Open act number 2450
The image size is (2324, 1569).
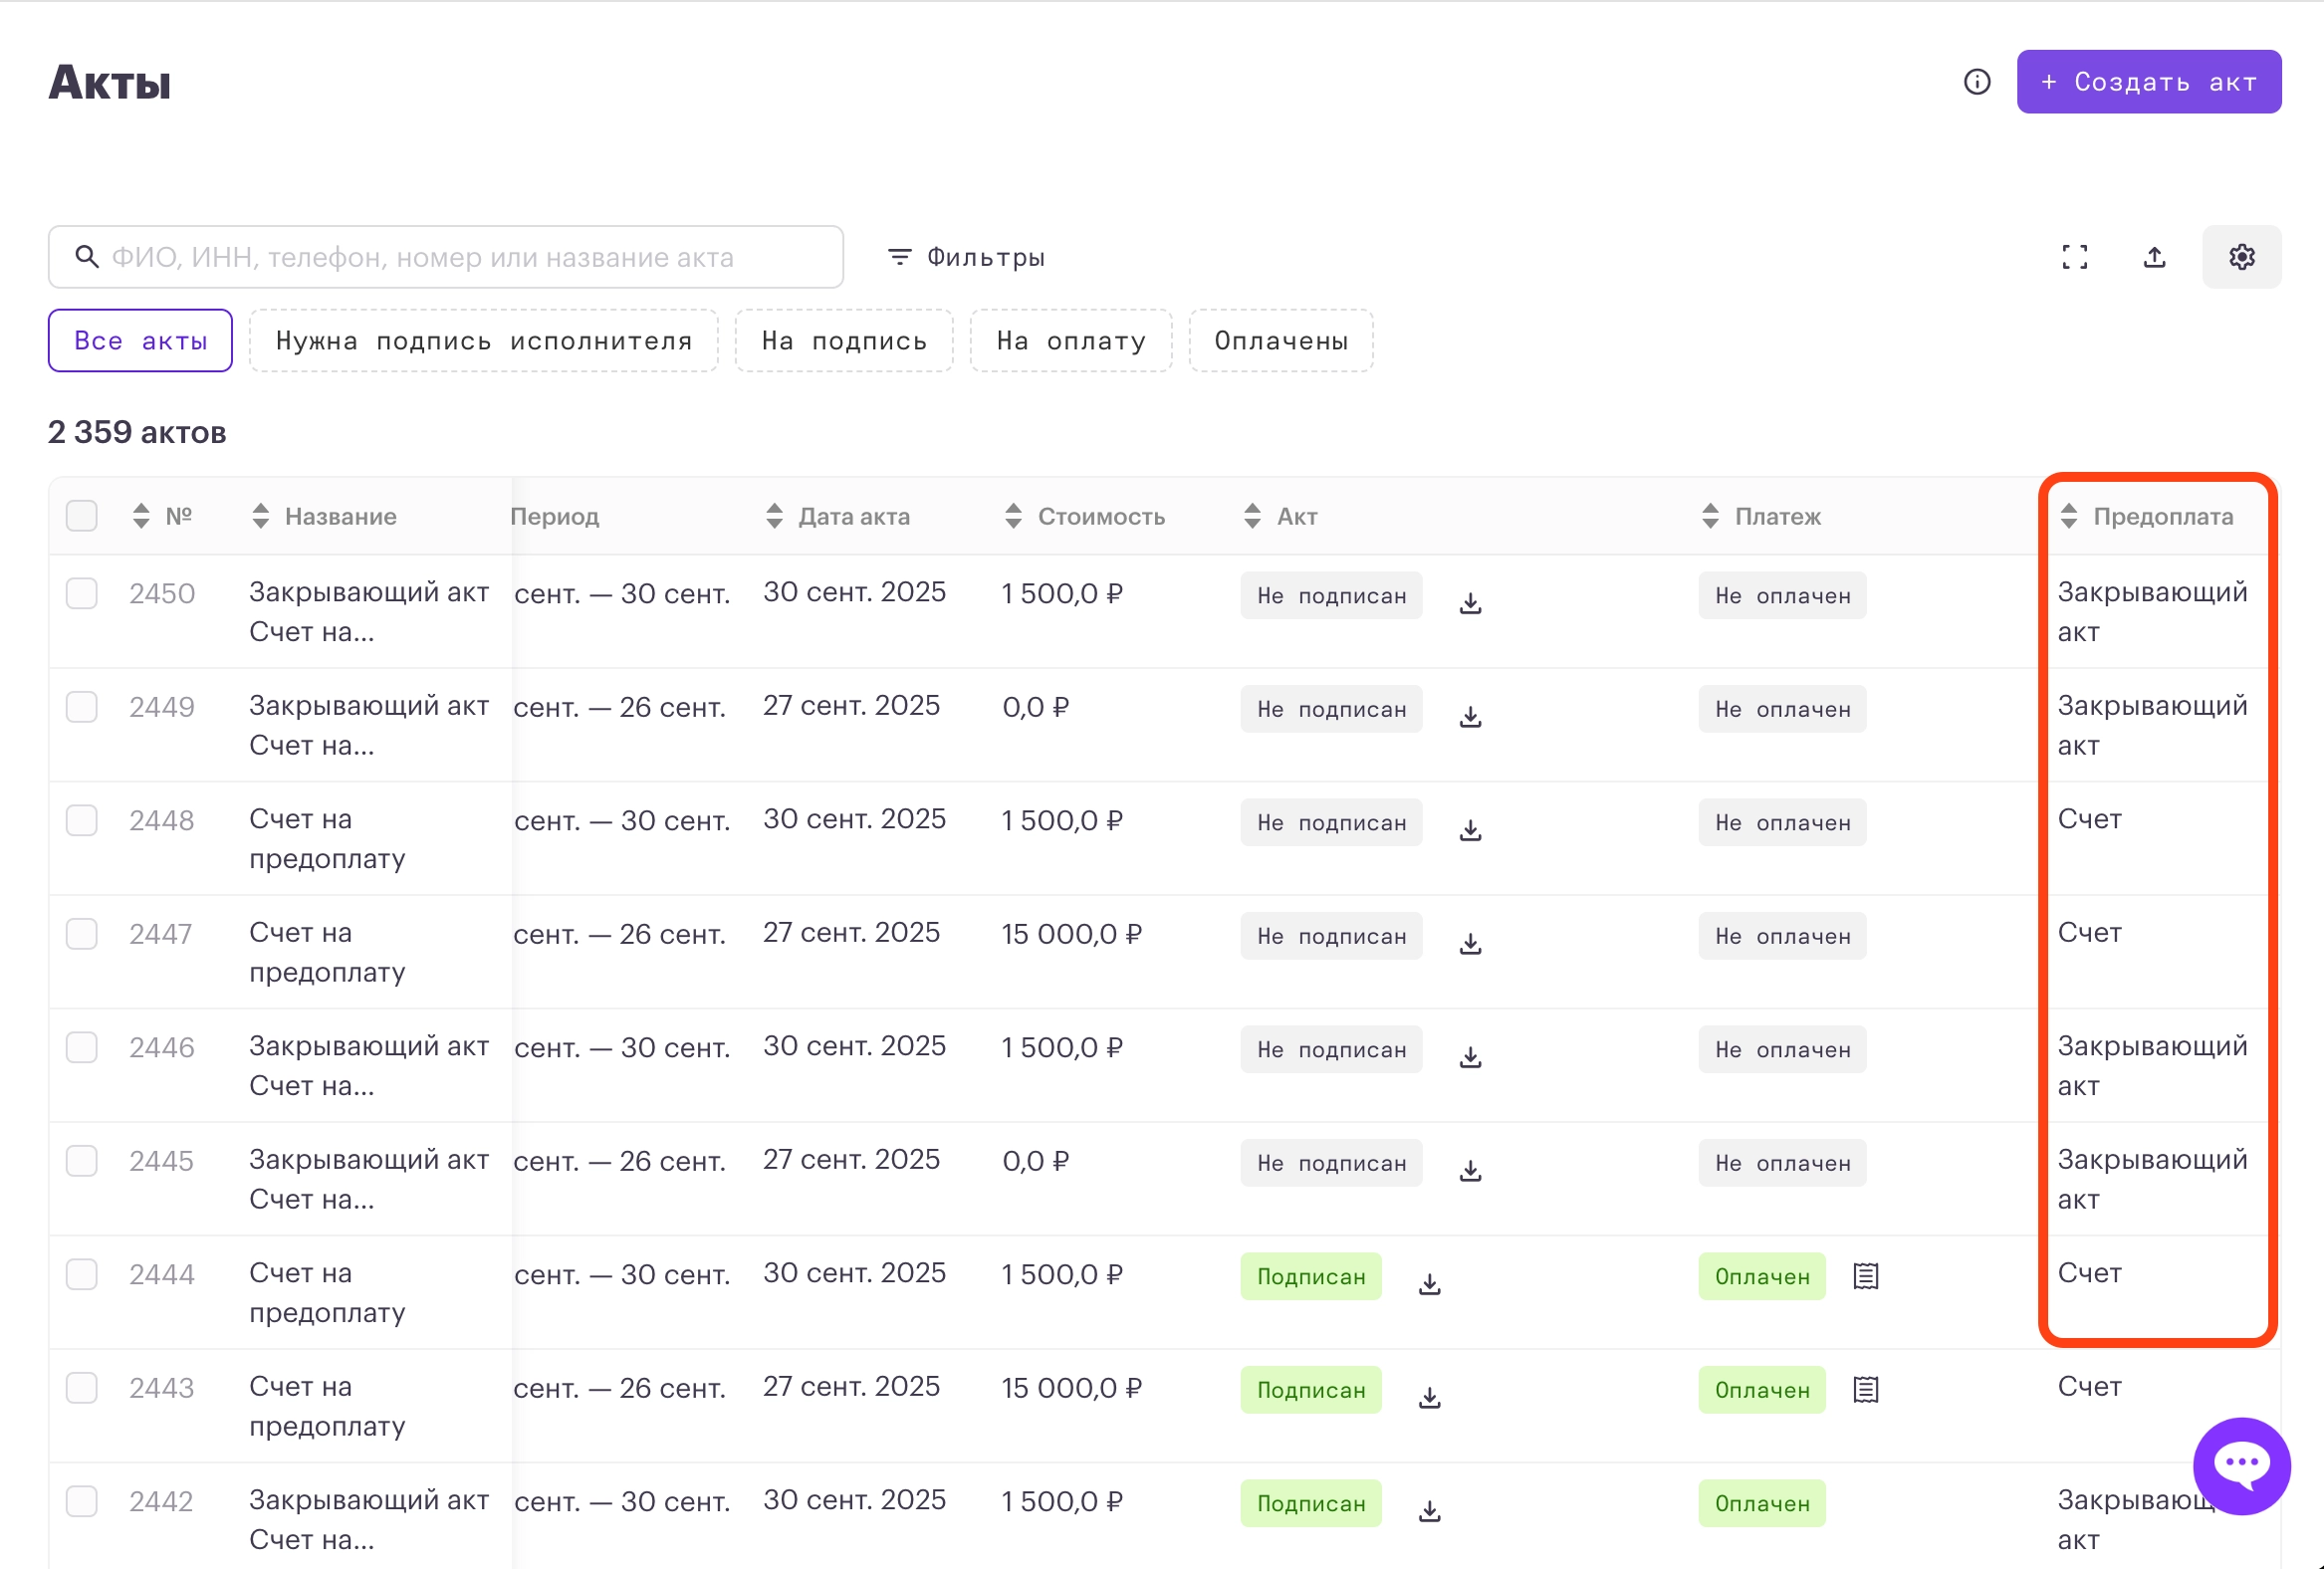tap(162, 594)
